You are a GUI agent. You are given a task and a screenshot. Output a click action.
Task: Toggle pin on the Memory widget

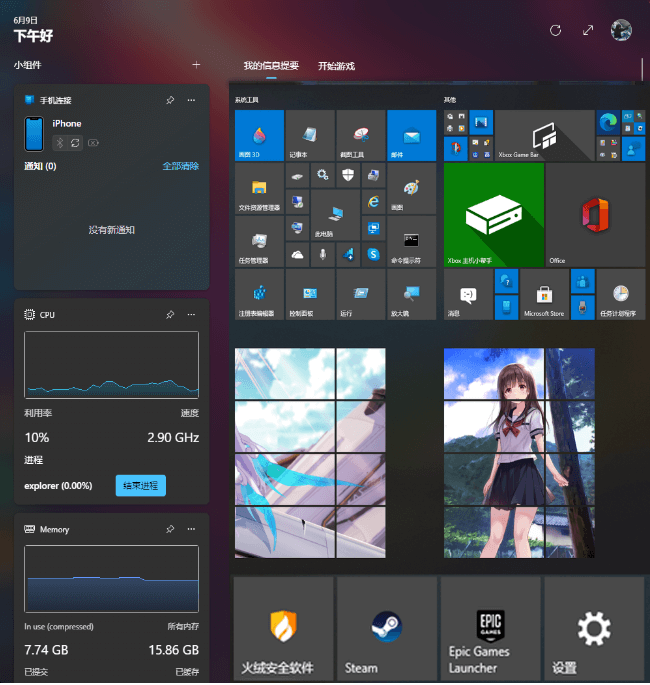pyautogui.click(x=170, y=529)
